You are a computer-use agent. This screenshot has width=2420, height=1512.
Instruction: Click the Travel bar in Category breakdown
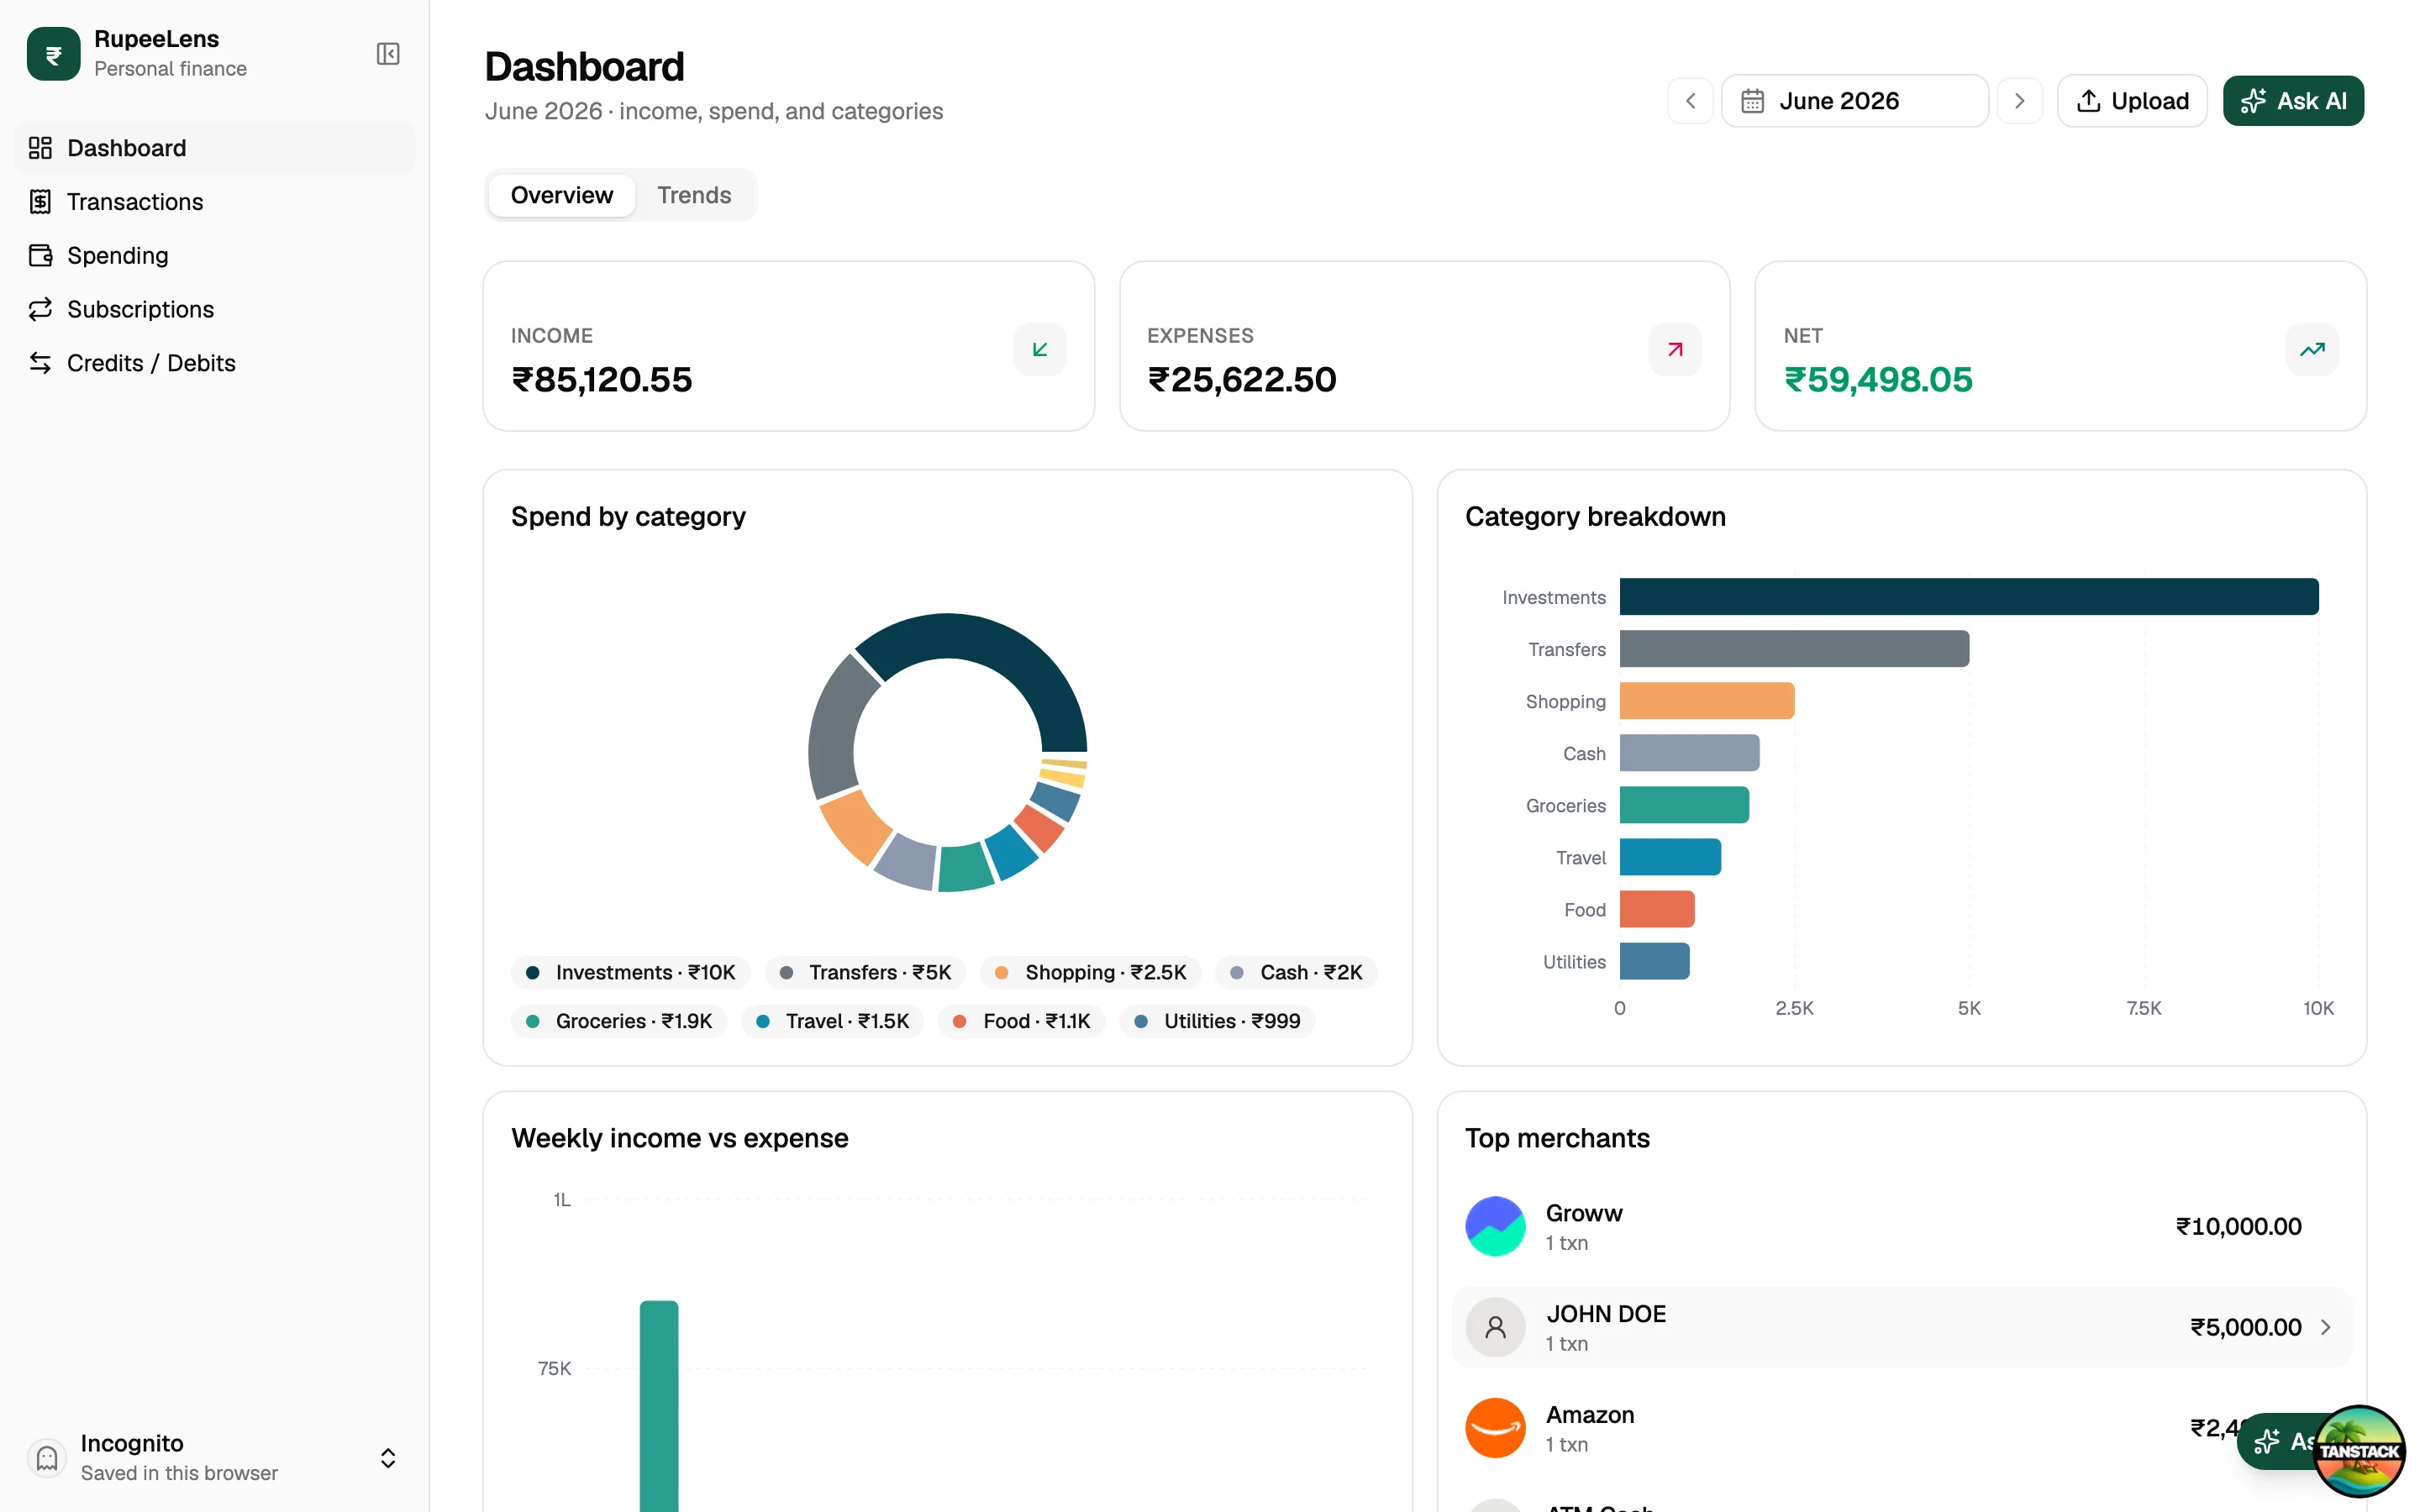click(x=1670, y=857)
